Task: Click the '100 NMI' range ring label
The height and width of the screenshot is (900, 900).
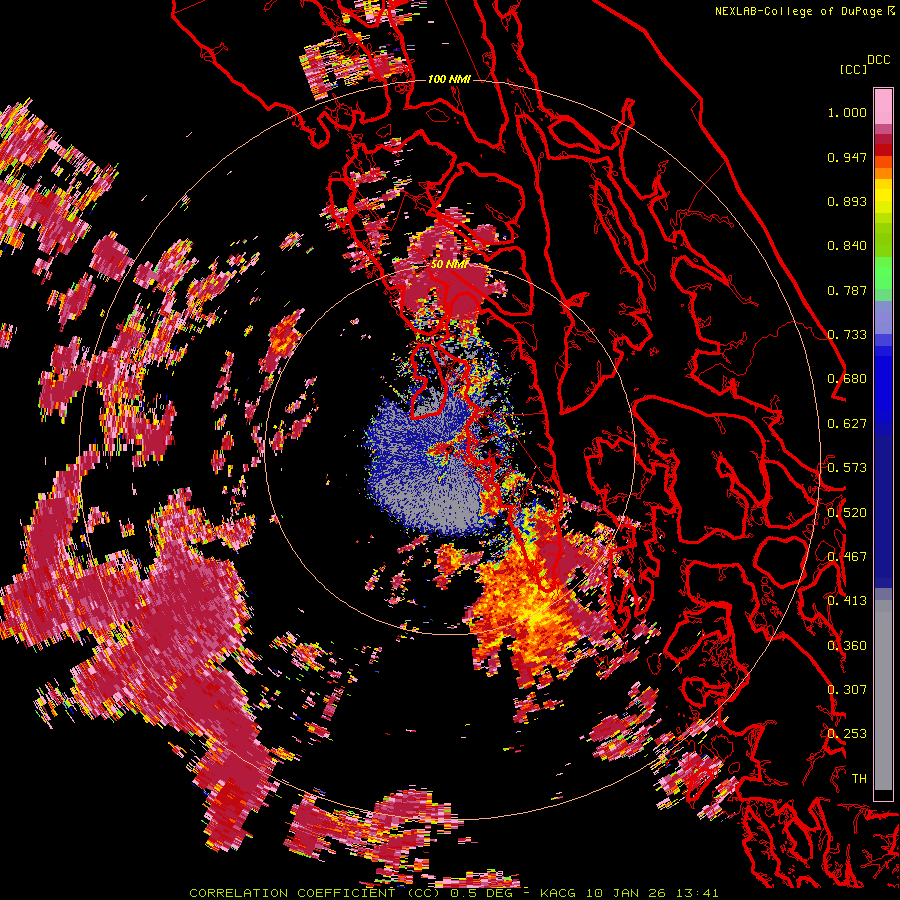Action: tap(449, 79)
